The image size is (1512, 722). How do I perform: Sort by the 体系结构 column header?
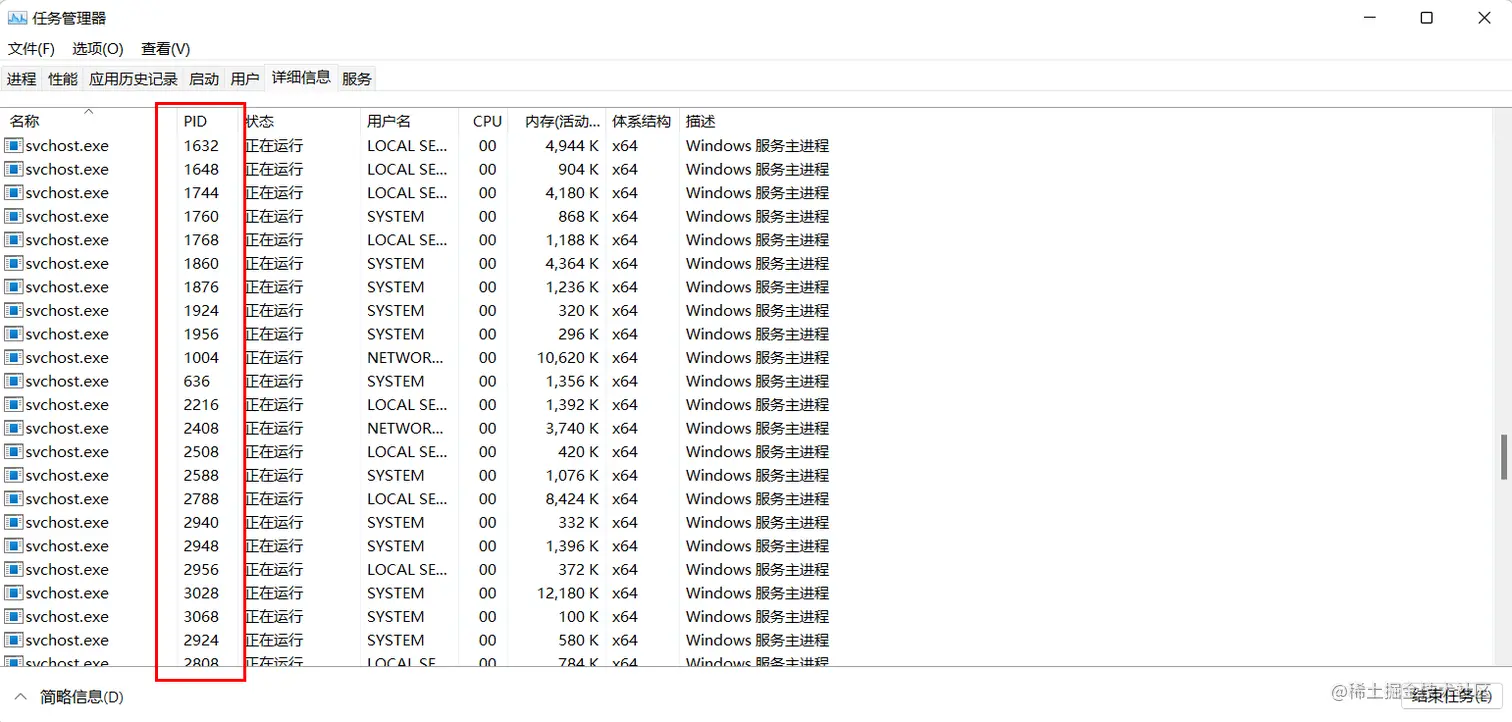[642, 120]
